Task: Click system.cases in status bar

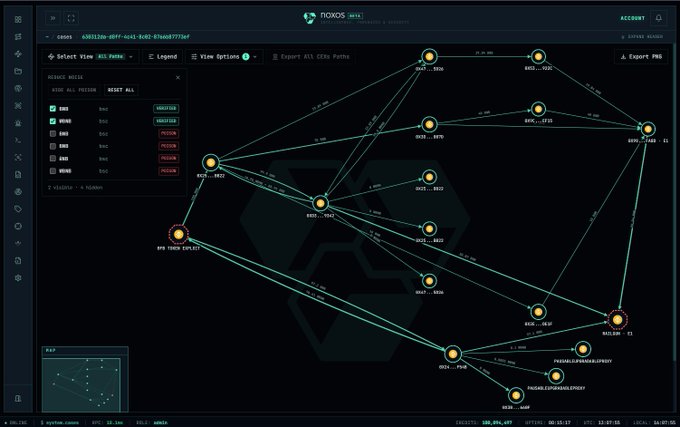Action: 60,422
